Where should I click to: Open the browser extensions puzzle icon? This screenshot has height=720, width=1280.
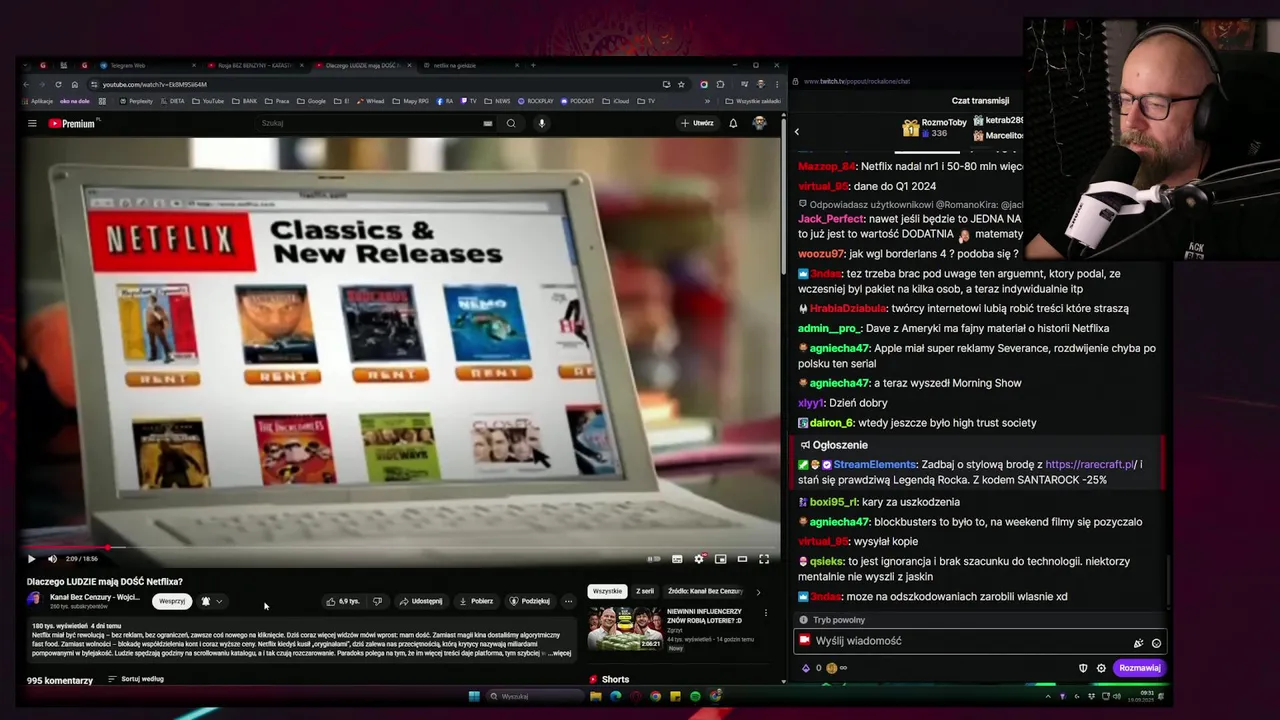[x=720, y=84]
